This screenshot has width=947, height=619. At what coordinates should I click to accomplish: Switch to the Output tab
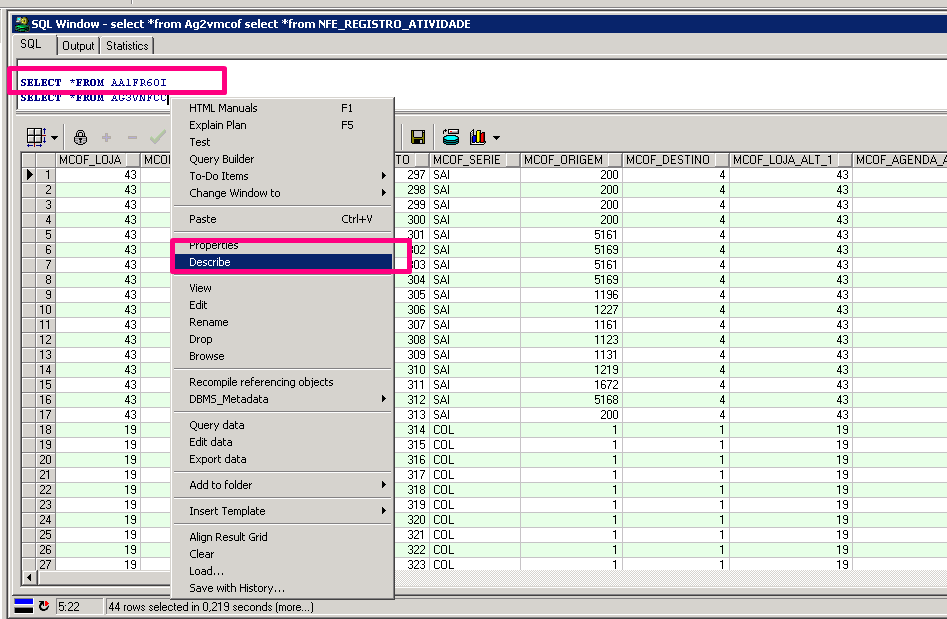click(x=78, y=46)
